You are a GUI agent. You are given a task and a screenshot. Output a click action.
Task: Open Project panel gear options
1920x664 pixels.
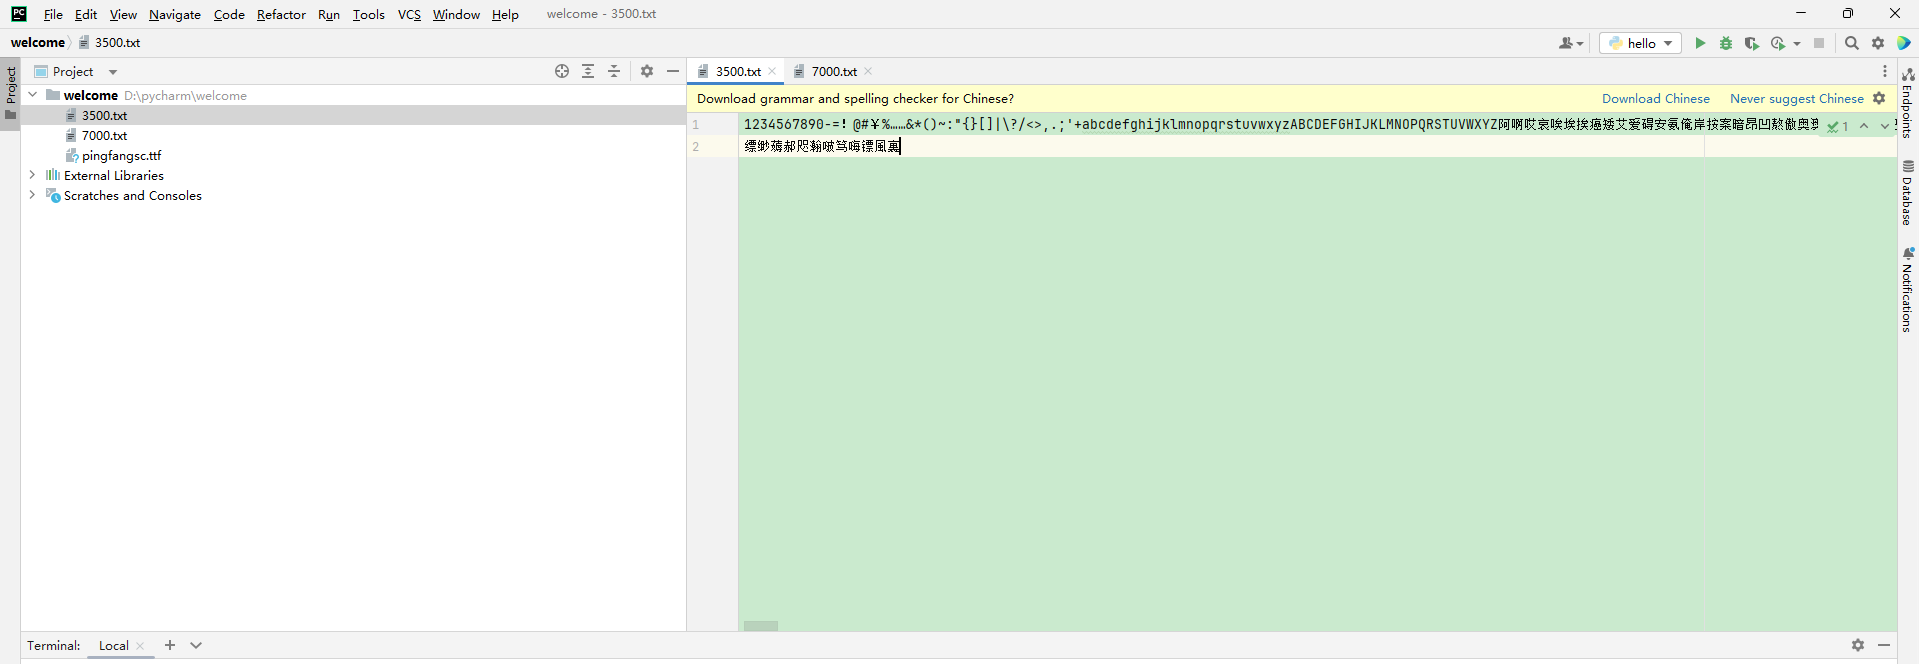(x=647, y=71)
